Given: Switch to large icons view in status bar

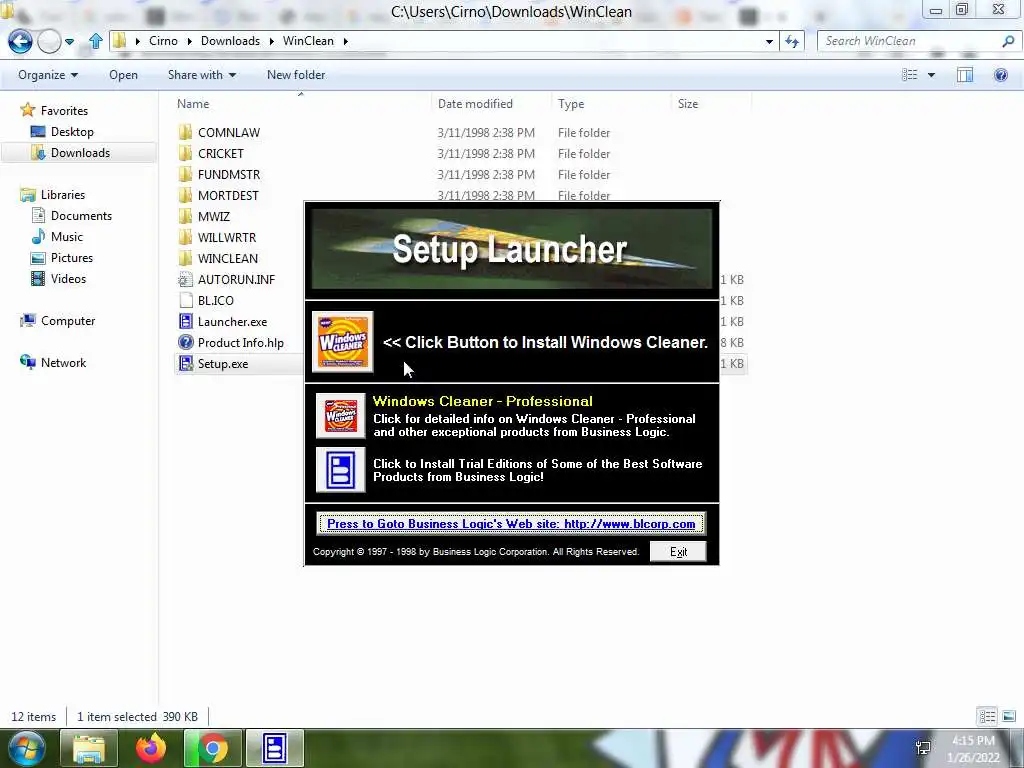Looking at the screenshot, I should (x=1008, y=716).
